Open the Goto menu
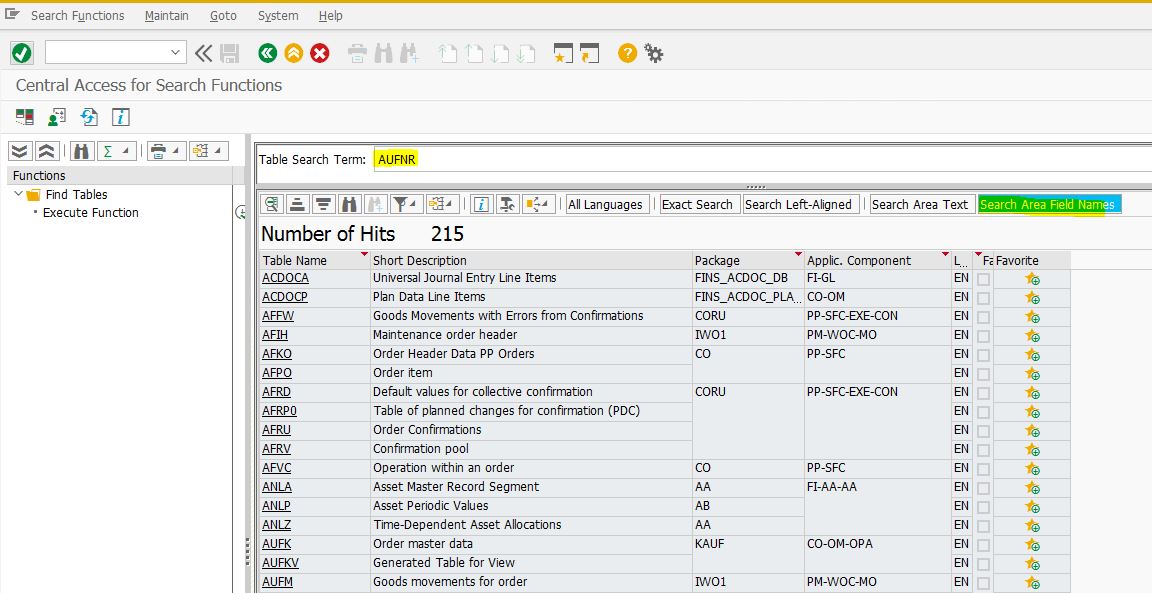Image resolution: width=1152 pixels, height=593 pixels. (x=223, y=15)
